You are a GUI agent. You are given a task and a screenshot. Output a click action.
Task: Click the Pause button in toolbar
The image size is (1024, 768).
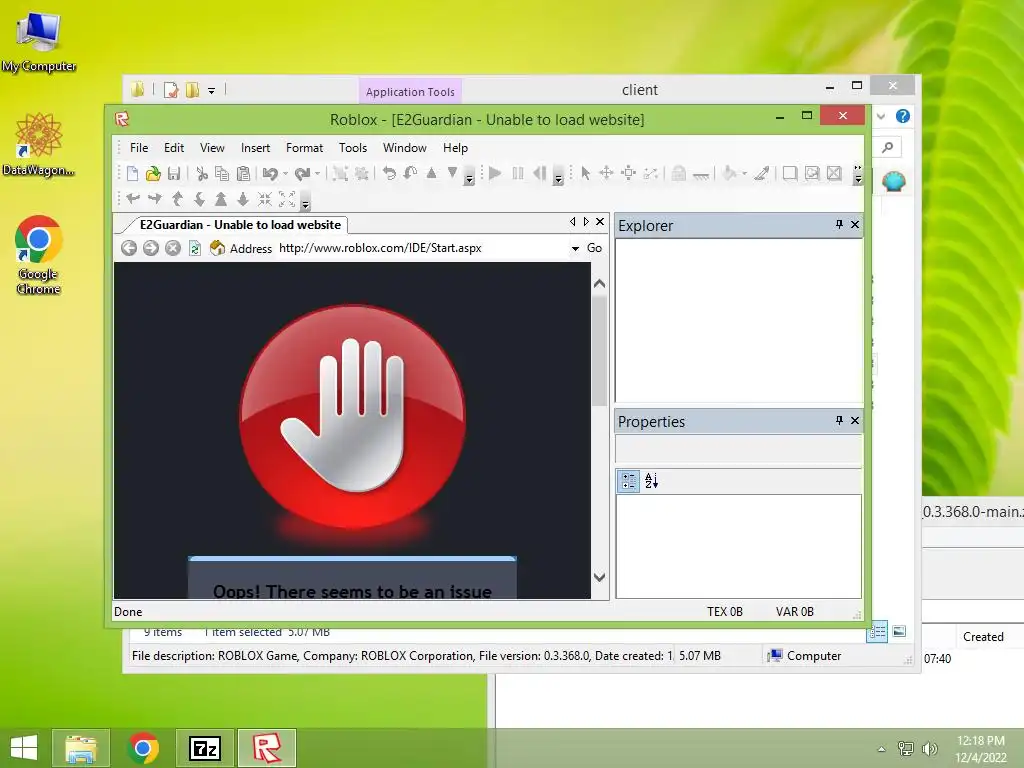coord(518,174)
